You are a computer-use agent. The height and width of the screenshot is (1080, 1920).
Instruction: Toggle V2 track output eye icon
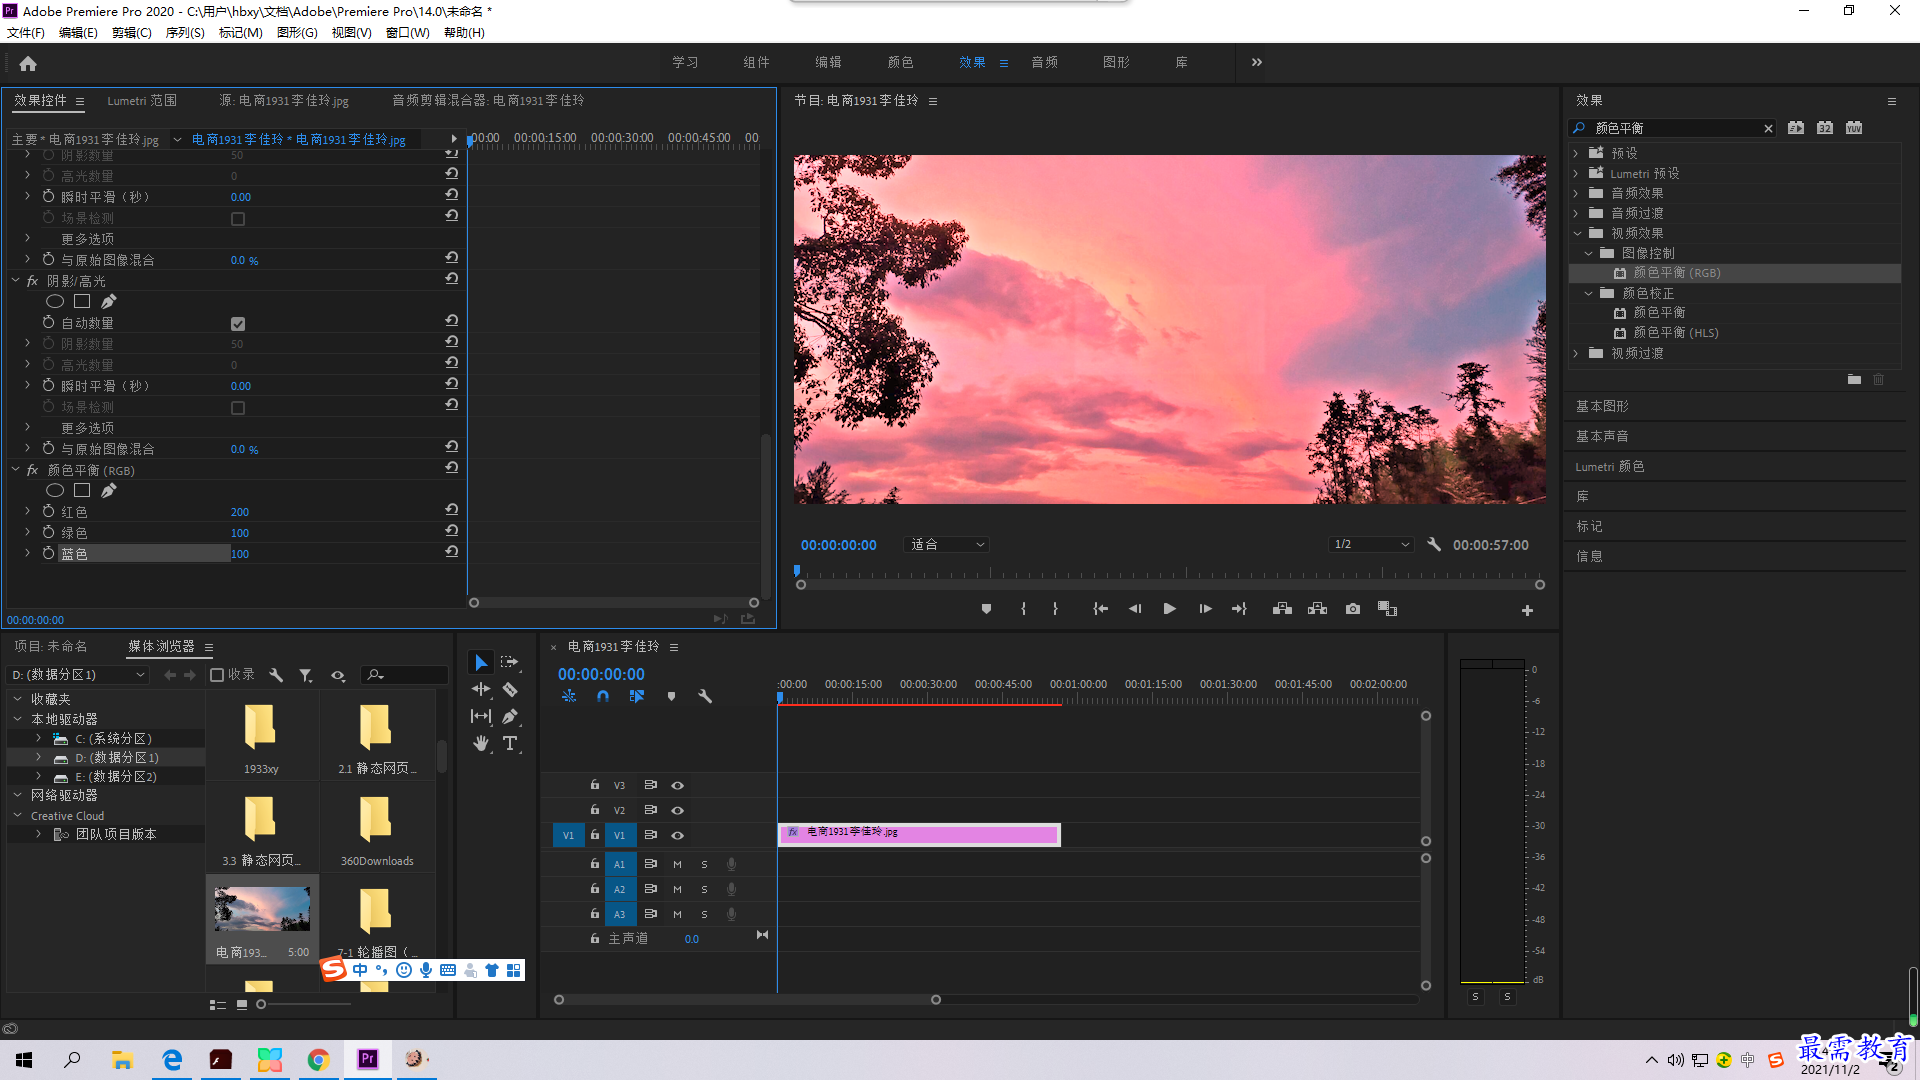click(677, 810)
